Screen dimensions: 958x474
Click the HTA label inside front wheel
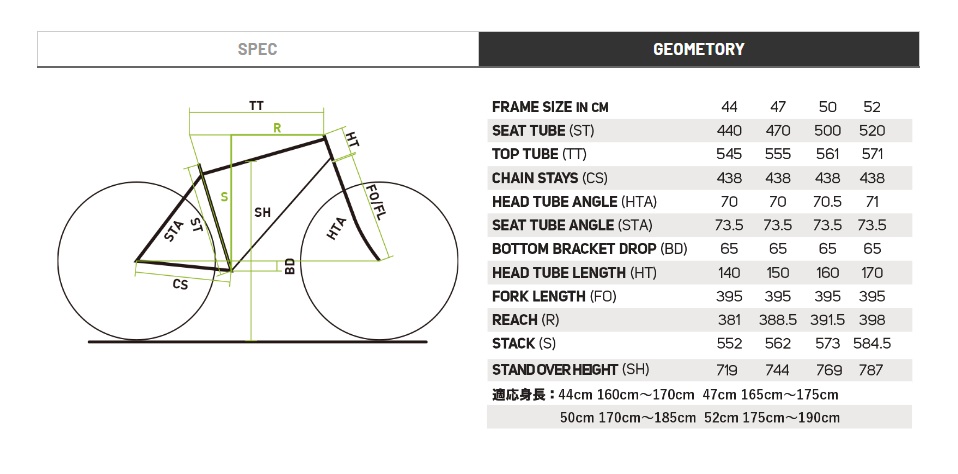[337, 228]
